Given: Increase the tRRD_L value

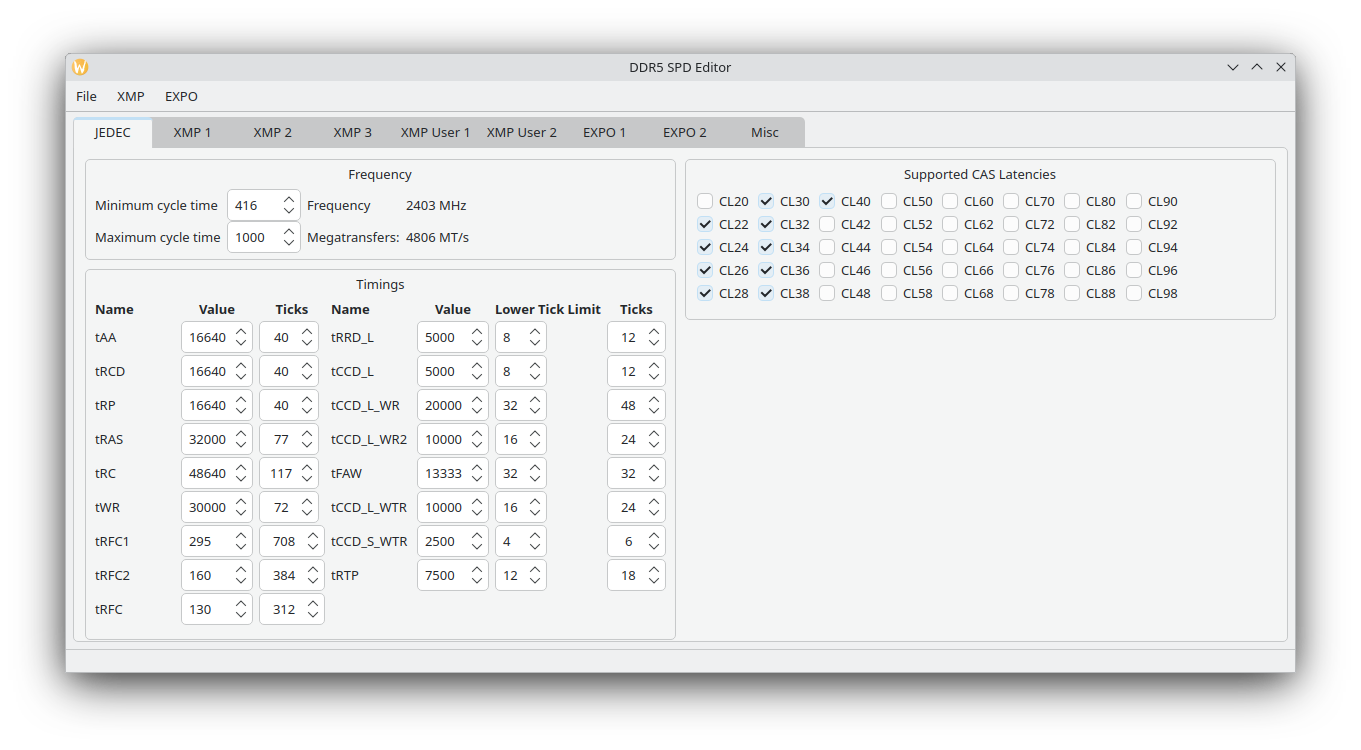Looking at the screenshot, I should pyautogui.click(x=477, y=331).
